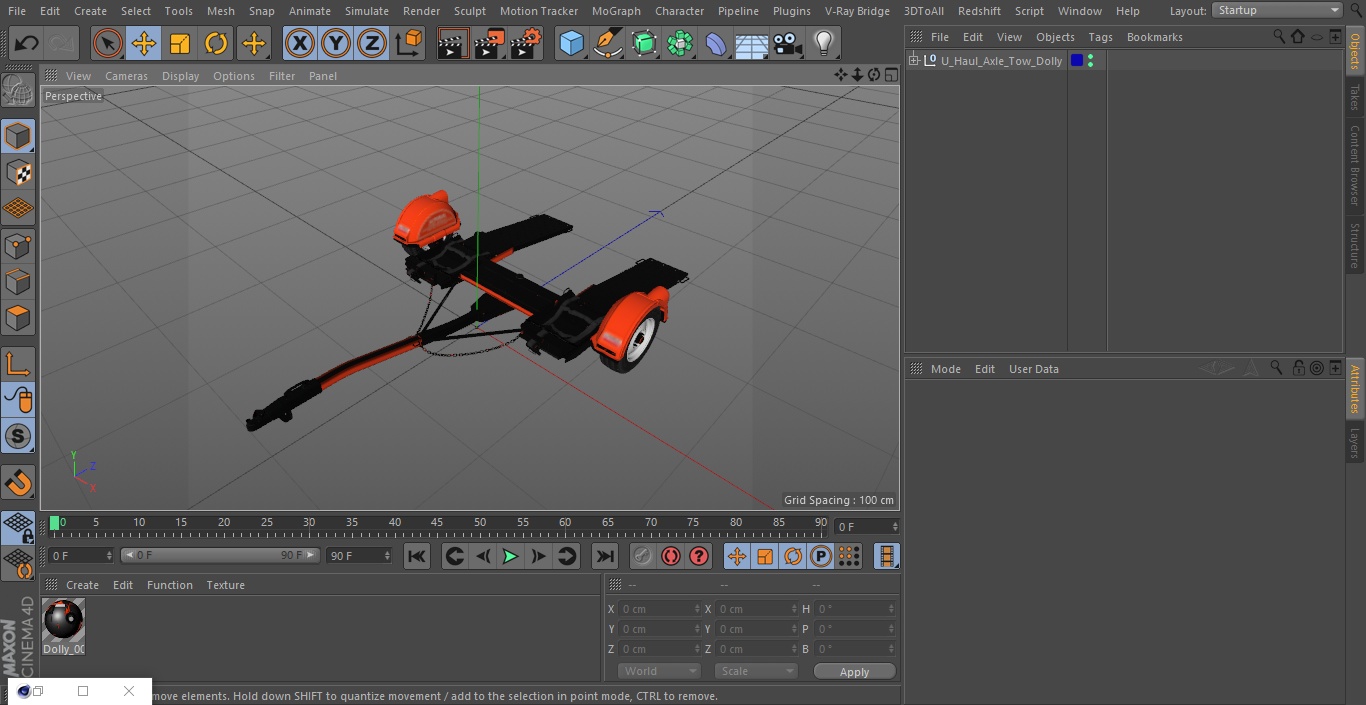Open material manager Texture menu
This screenshot has height=705, width=1366.
coord(225,585)
